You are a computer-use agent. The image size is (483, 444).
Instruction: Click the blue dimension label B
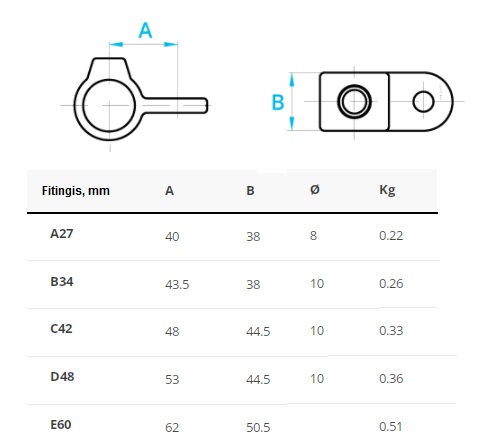click(x=278, y=102)
